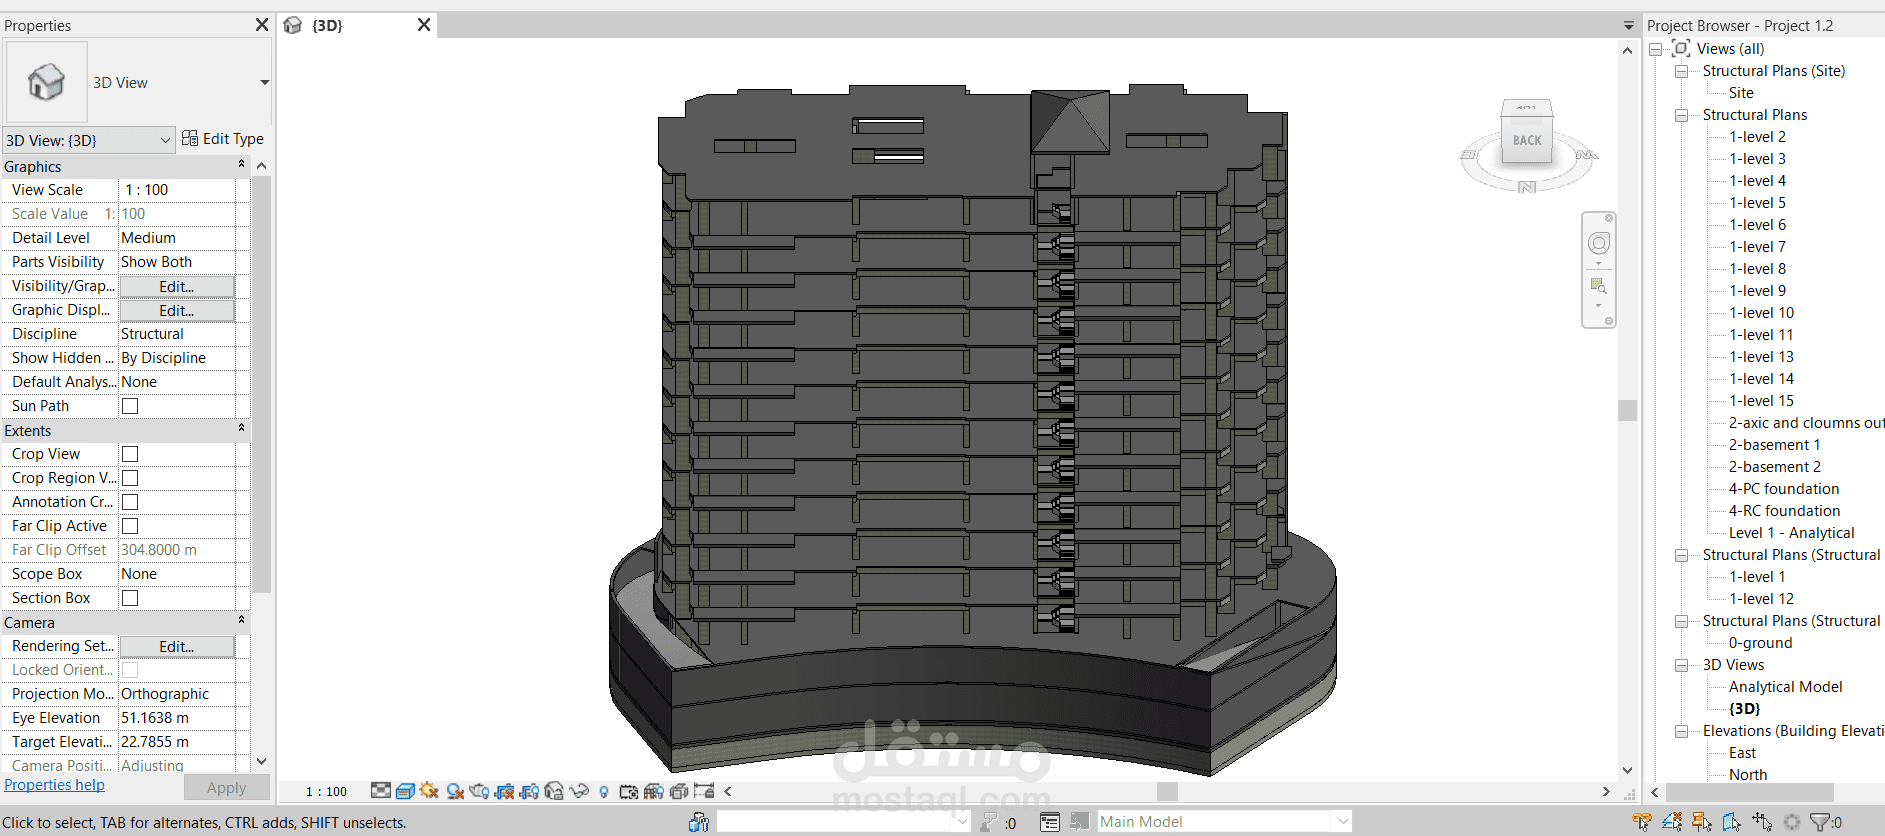Open the Properties help link
Image resolution: width=1885 pixels, height=836 pixels.
pyautogui.click(x=54, y=785)
